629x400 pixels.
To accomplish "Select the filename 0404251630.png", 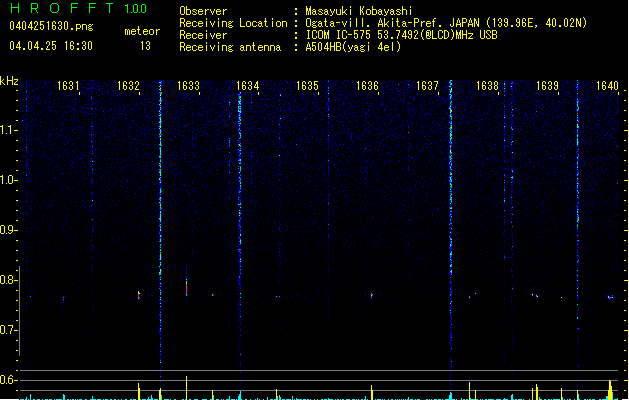I will (x=51, y=26).
